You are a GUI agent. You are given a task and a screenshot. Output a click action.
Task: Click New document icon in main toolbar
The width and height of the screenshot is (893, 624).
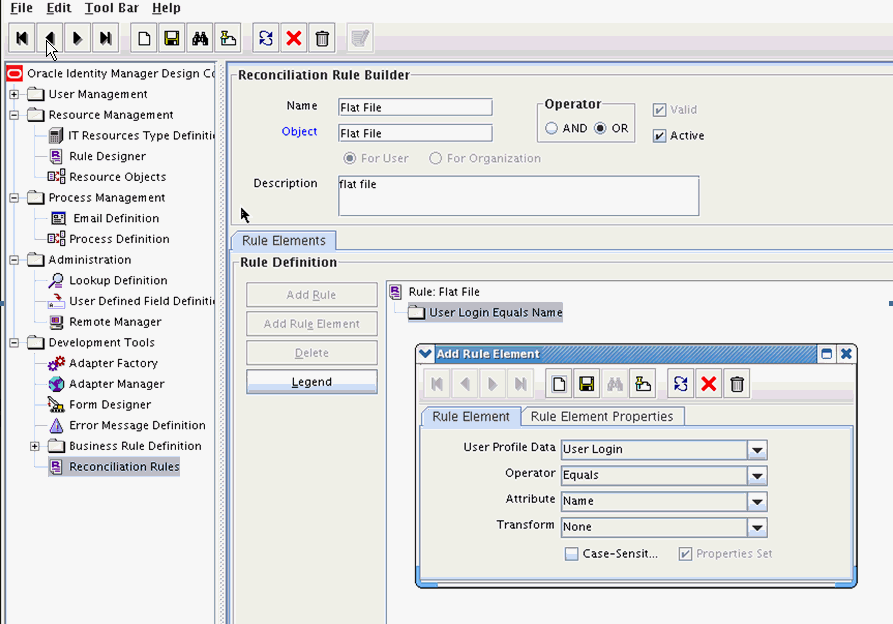pyautogui.click(x=144, y=39)
